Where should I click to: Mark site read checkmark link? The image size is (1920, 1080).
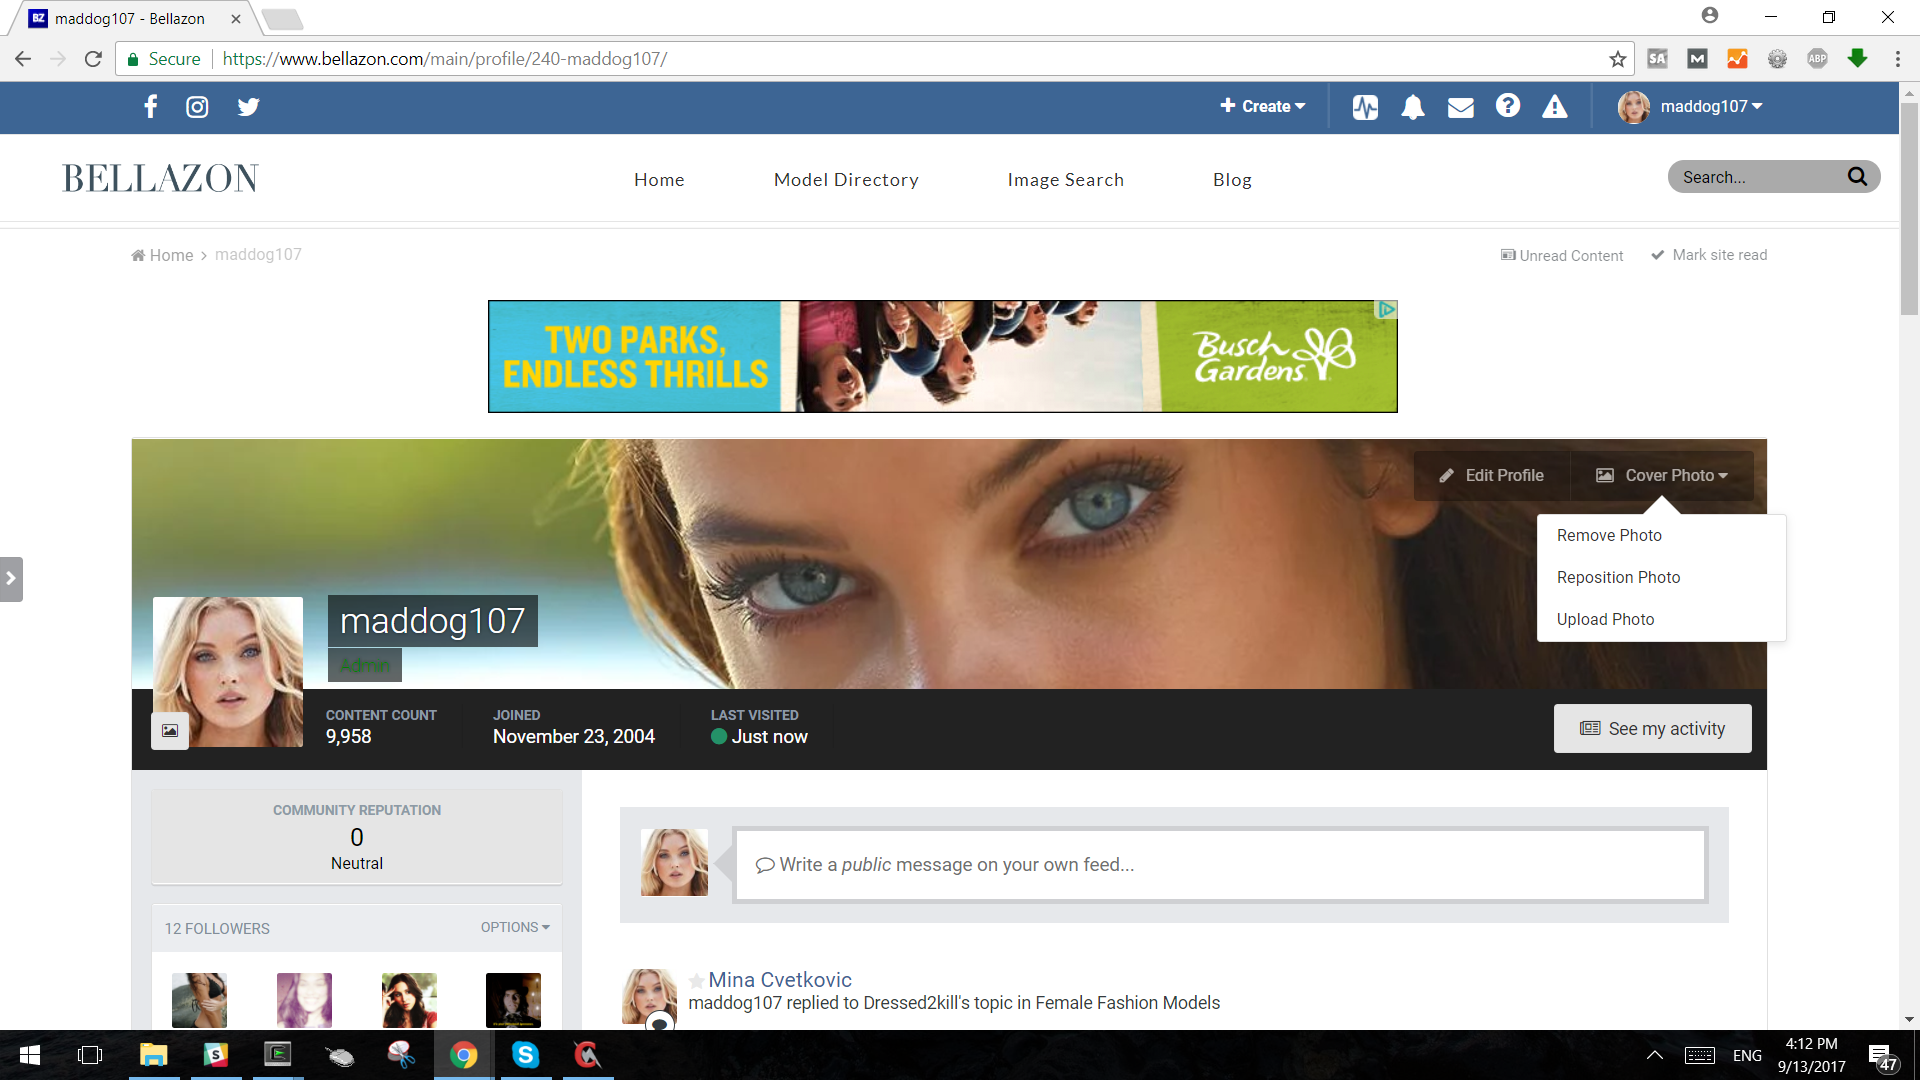click(1708, 255)
